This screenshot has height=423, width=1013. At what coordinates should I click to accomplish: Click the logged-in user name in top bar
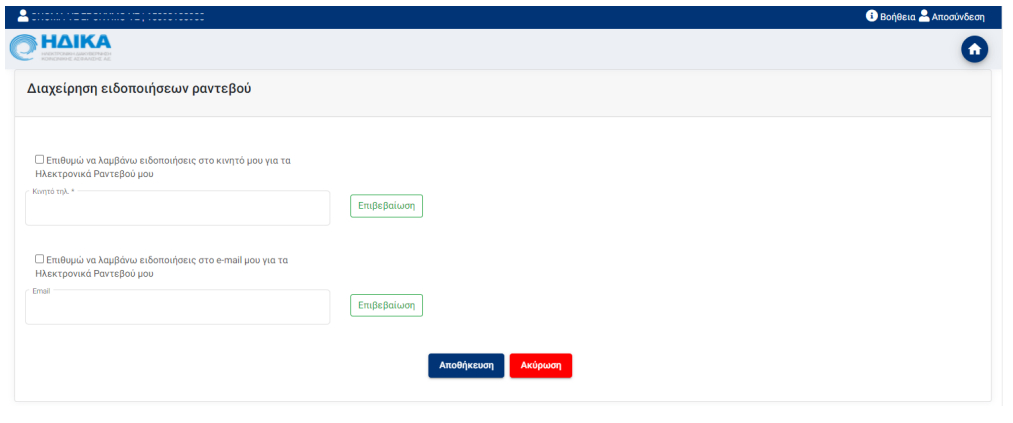(118, 17)
